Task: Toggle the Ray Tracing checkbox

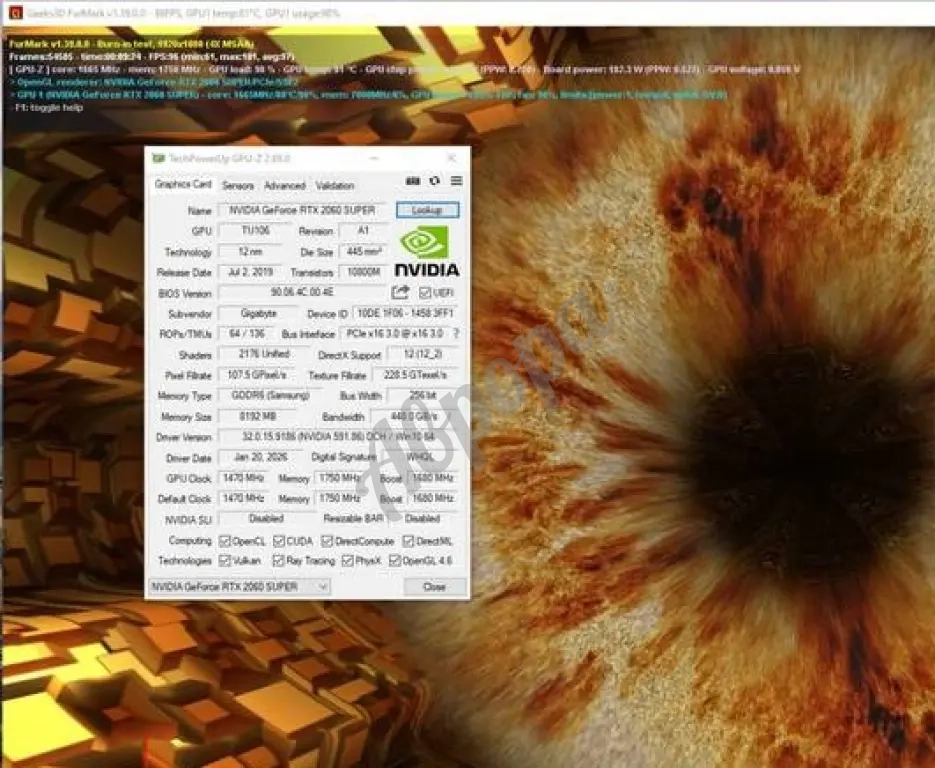Action: [x=278, y=560]
